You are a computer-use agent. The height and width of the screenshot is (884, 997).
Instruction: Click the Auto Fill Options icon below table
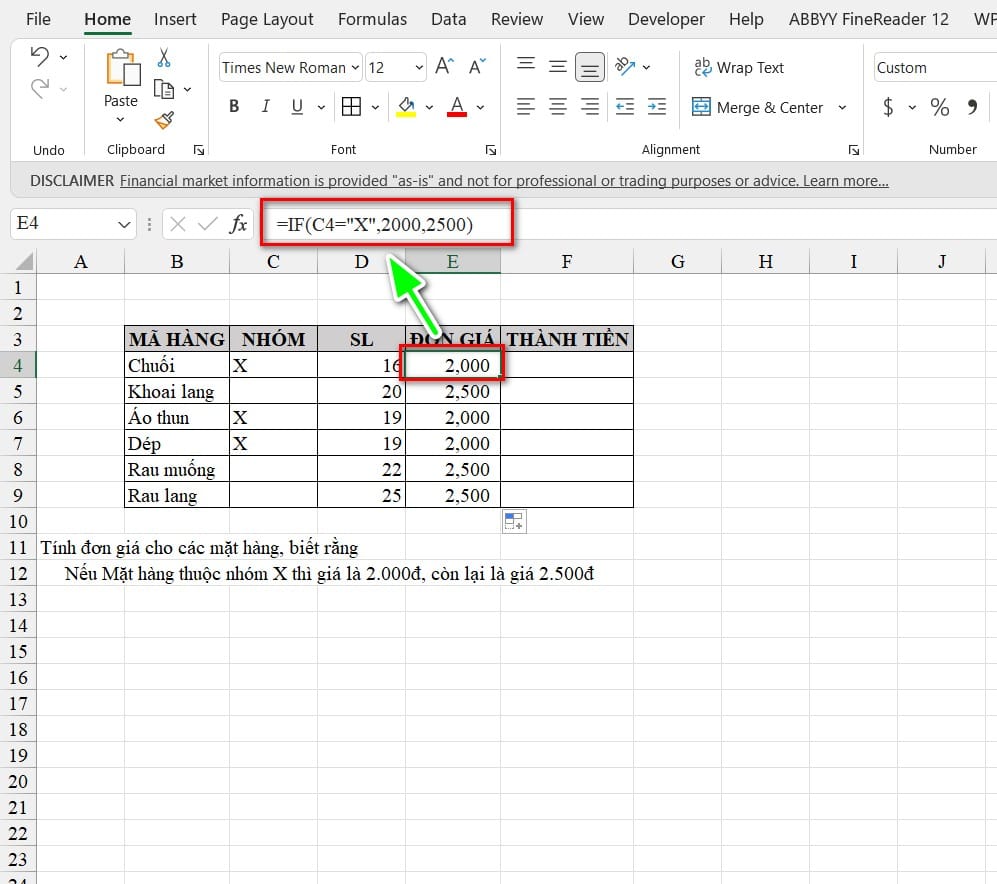pyautogui.click(x=514, y=521)
